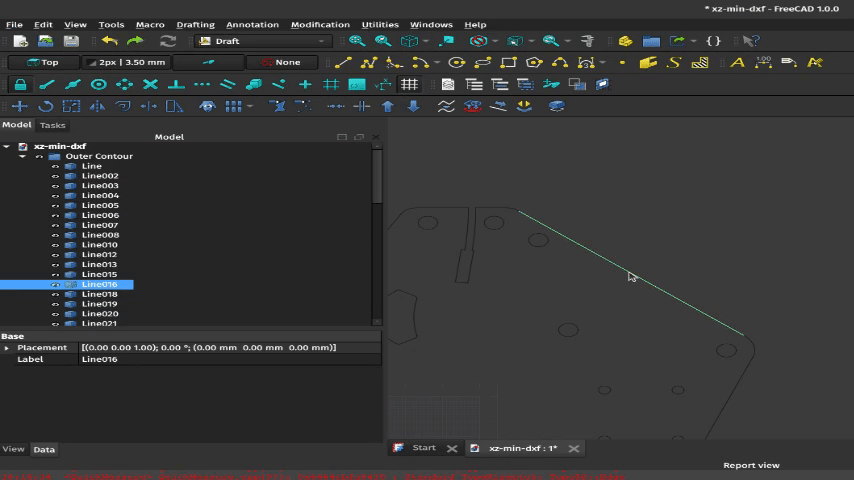Select the Draft Rectangle tool

pyautogui.click(x=508, y=63)
